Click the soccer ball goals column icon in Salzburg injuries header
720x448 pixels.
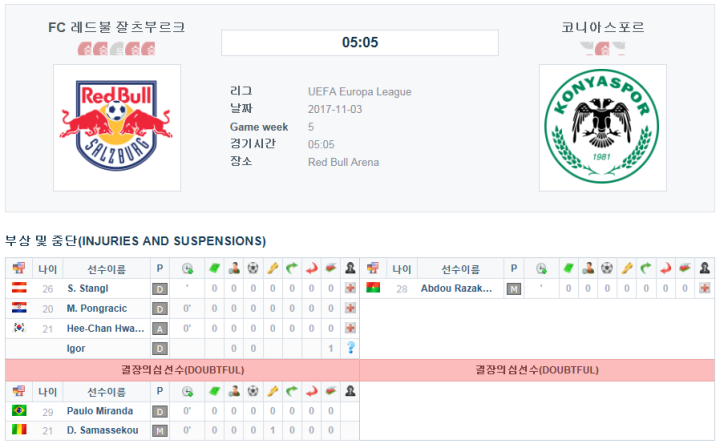(253, 268)
